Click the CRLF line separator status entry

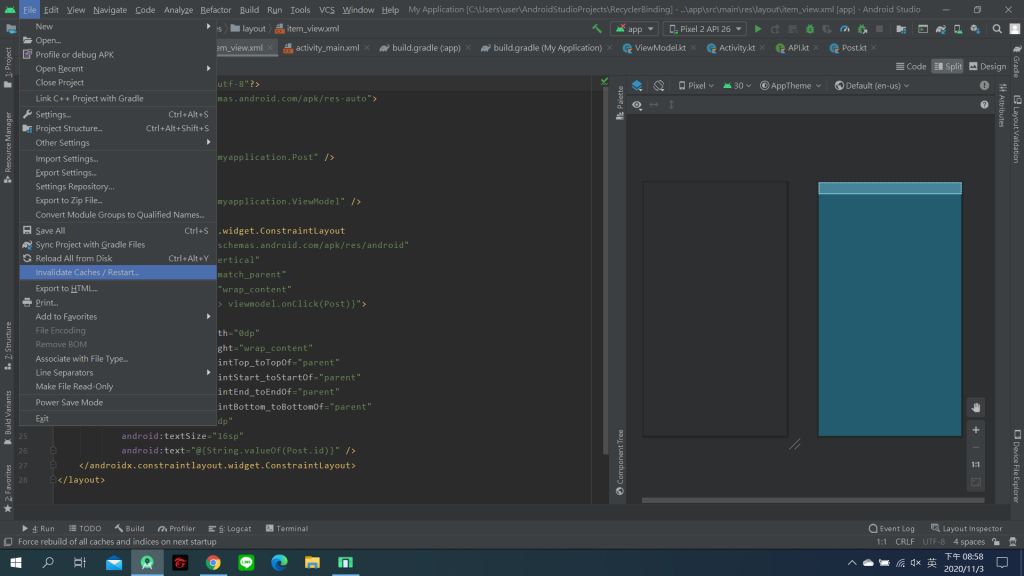pyautogui.click(x=904, y=542)
